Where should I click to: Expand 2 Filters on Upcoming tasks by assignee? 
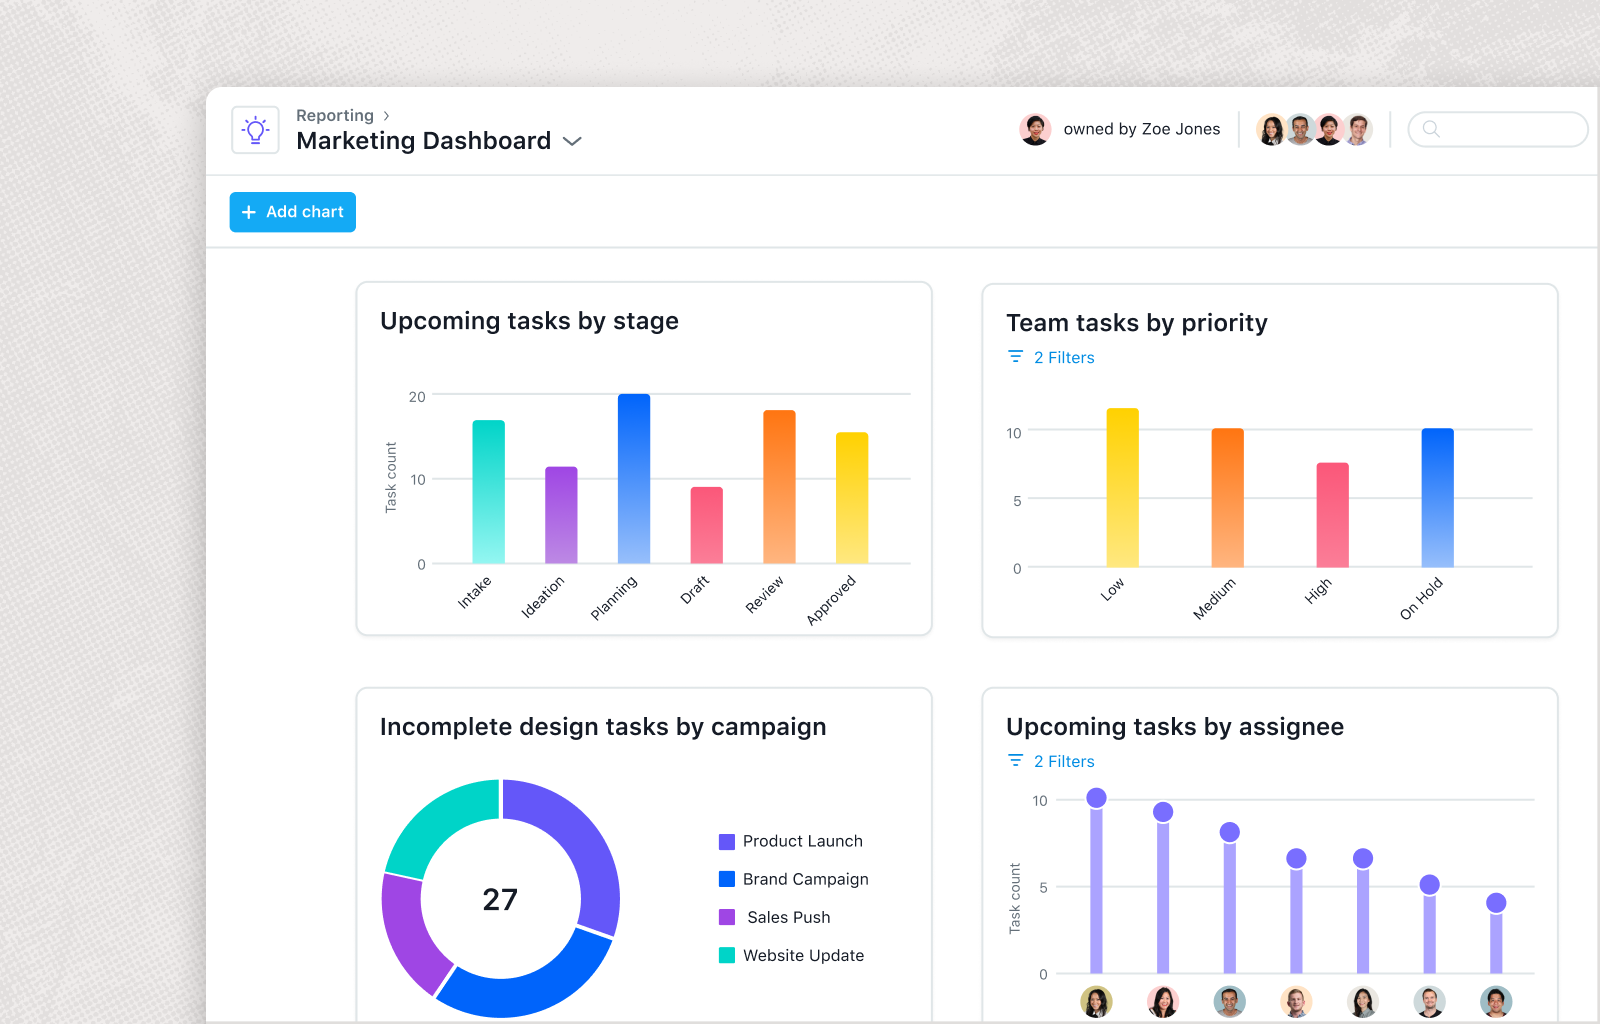[x=1064, y=760]
